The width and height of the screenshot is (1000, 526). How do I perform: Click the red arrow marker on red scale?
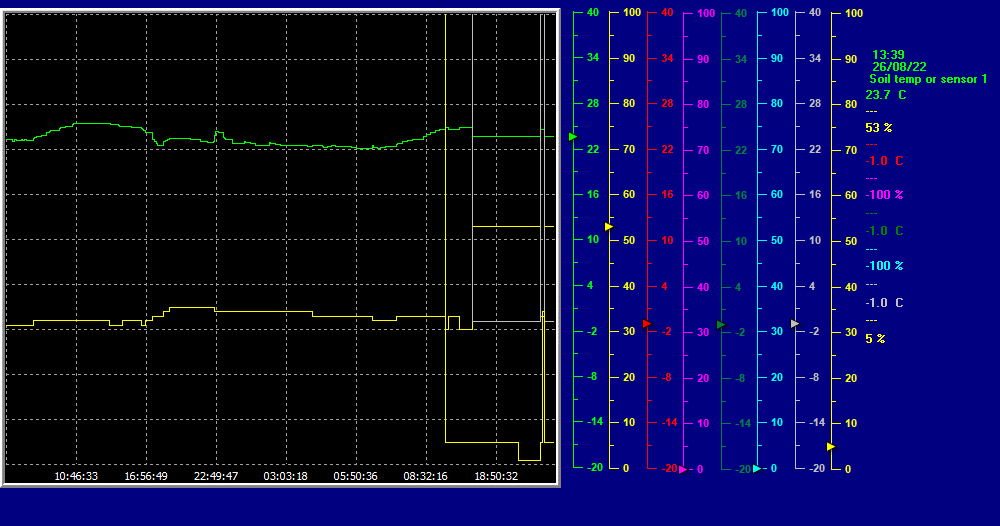(646, 323)
